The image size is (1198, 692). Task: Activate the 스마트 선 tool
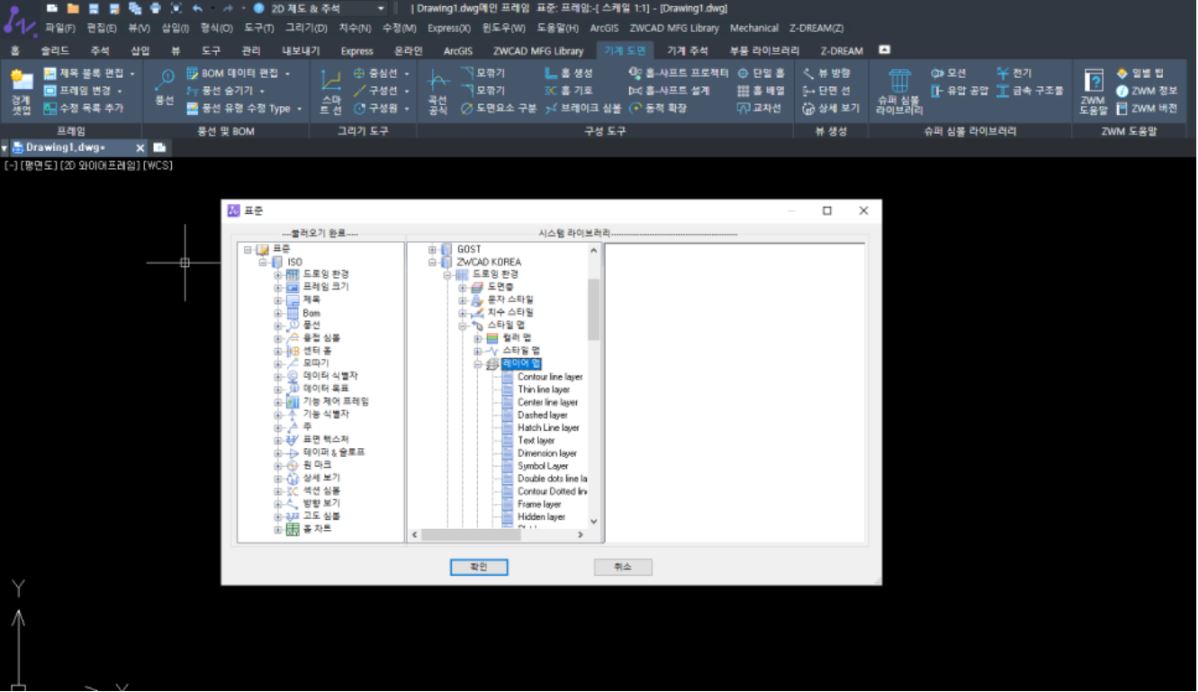(x=330, y=91)
